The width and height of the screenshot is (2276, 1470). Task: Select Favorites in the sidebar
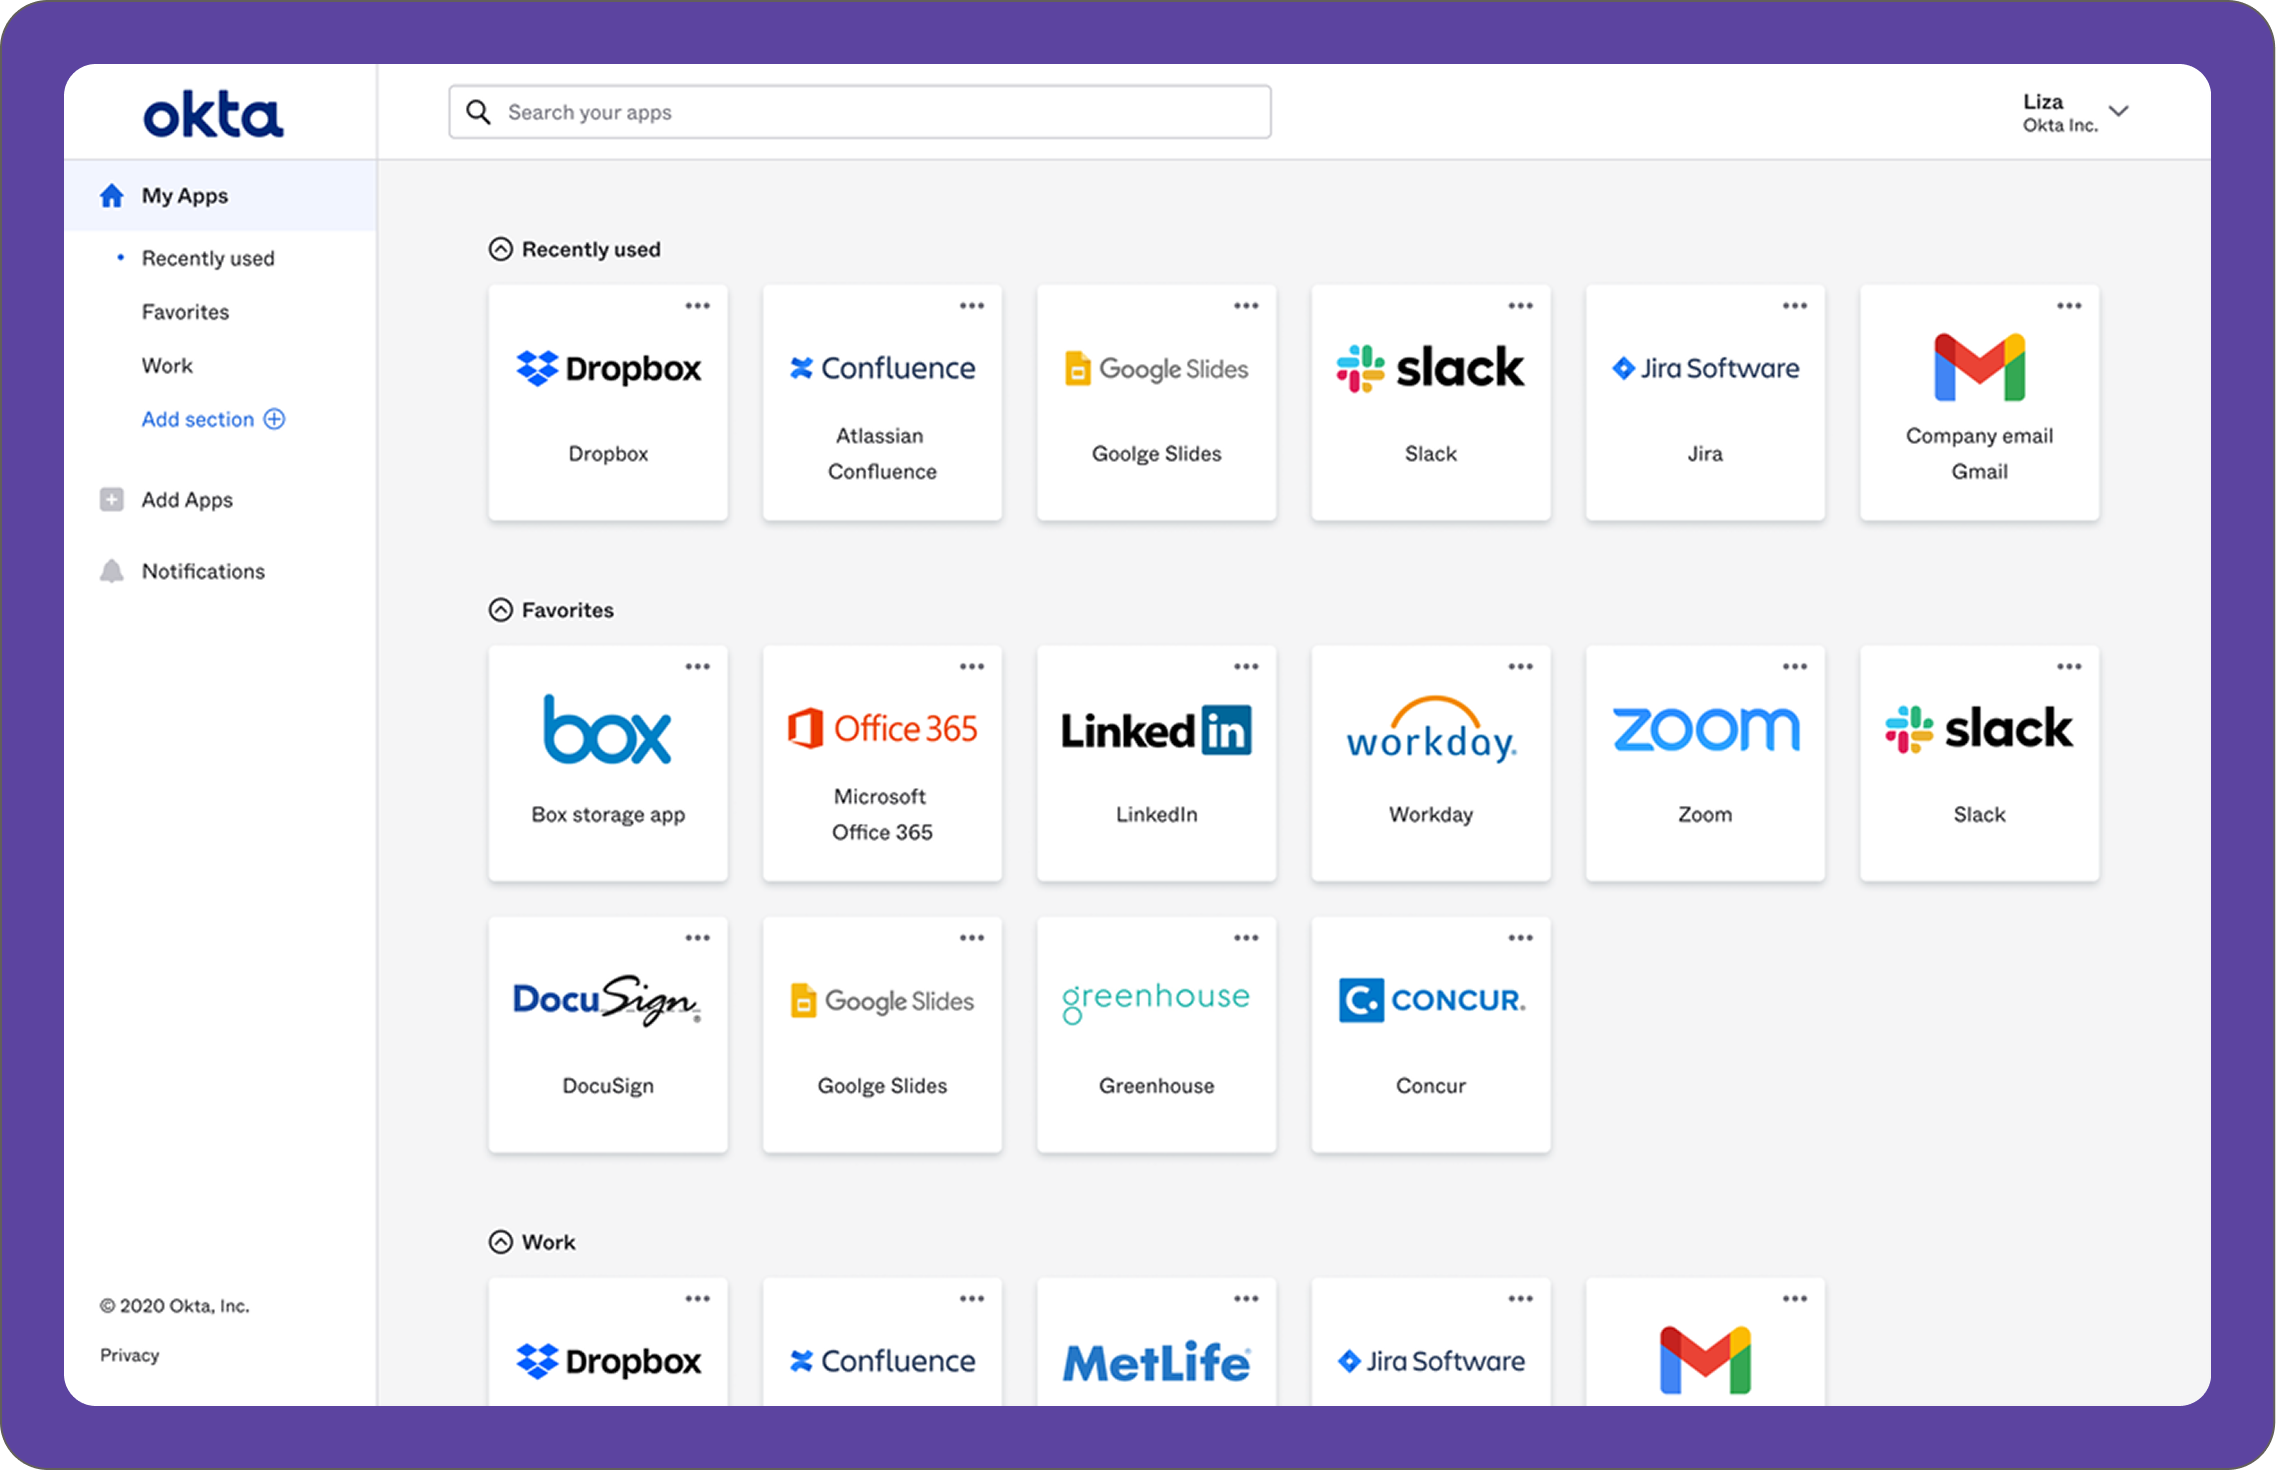point(185,311)
